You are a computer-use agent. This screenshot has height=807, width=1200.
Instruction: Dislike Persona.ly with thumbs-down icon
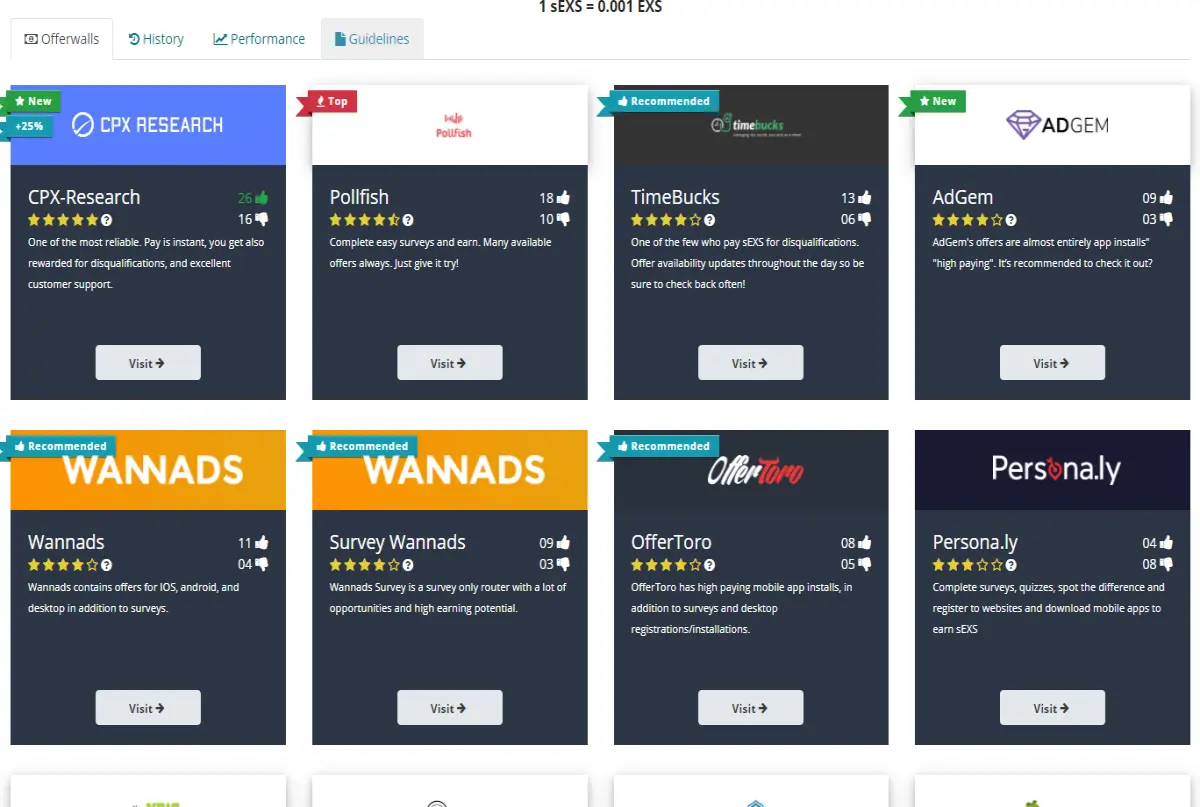[1166, 564]
